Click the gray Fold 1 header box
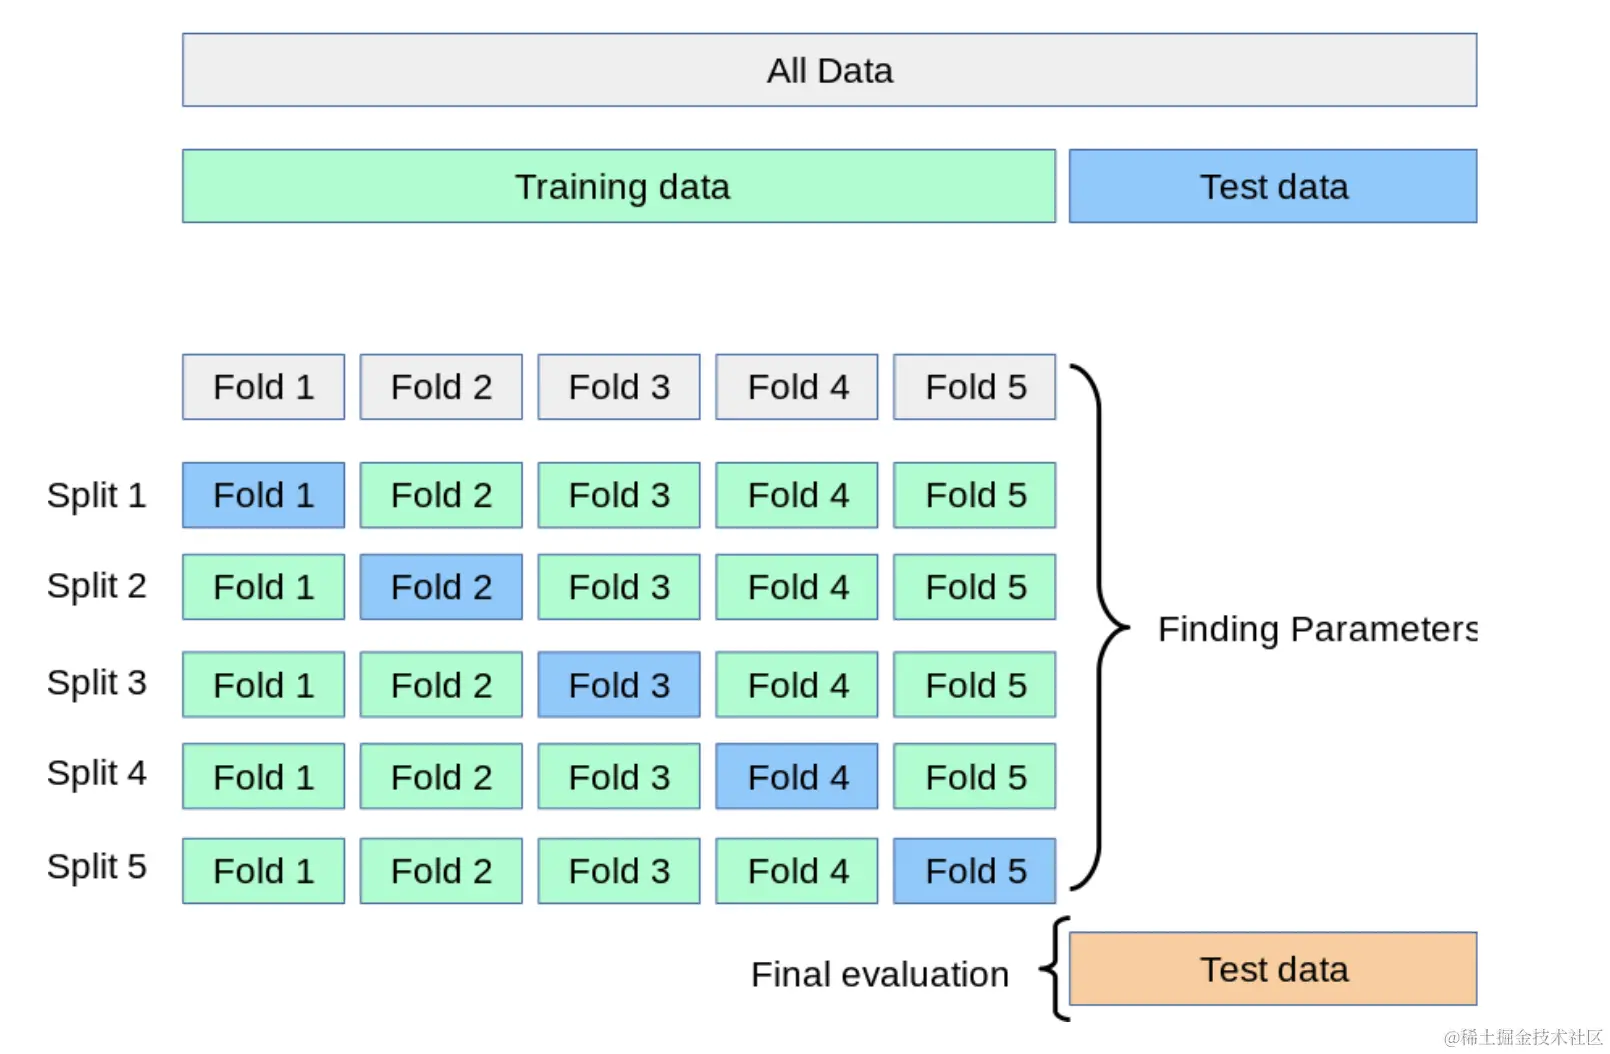The image size is (1610, 1054). [x=263, y=387]
